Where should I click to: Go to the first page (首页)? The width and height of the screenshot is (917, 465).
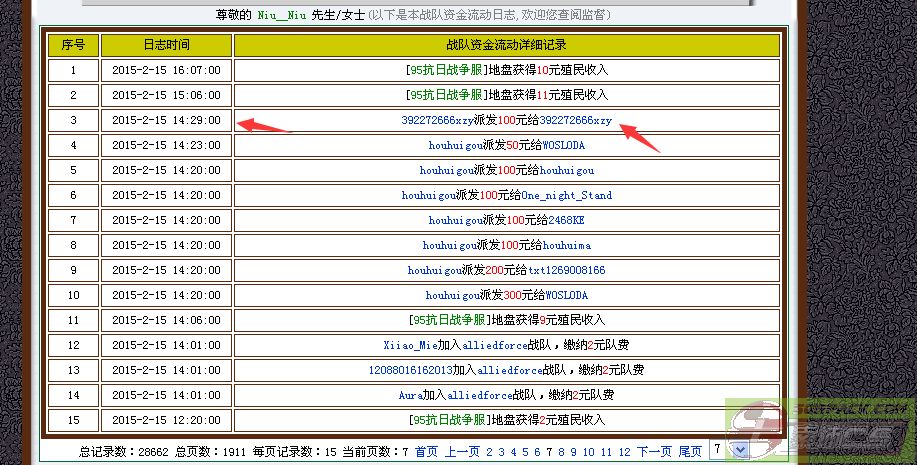coord(426,452)
